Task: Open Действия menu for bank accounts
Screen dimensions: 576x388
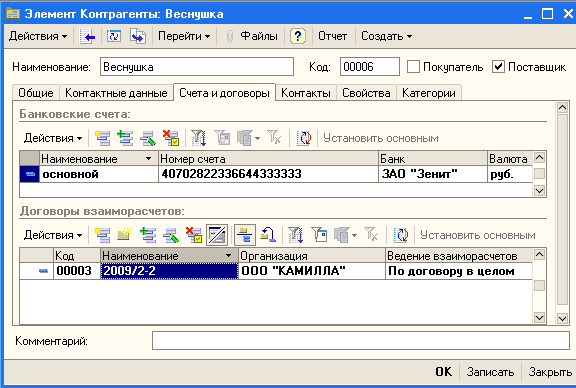Action: coord(53,138)
